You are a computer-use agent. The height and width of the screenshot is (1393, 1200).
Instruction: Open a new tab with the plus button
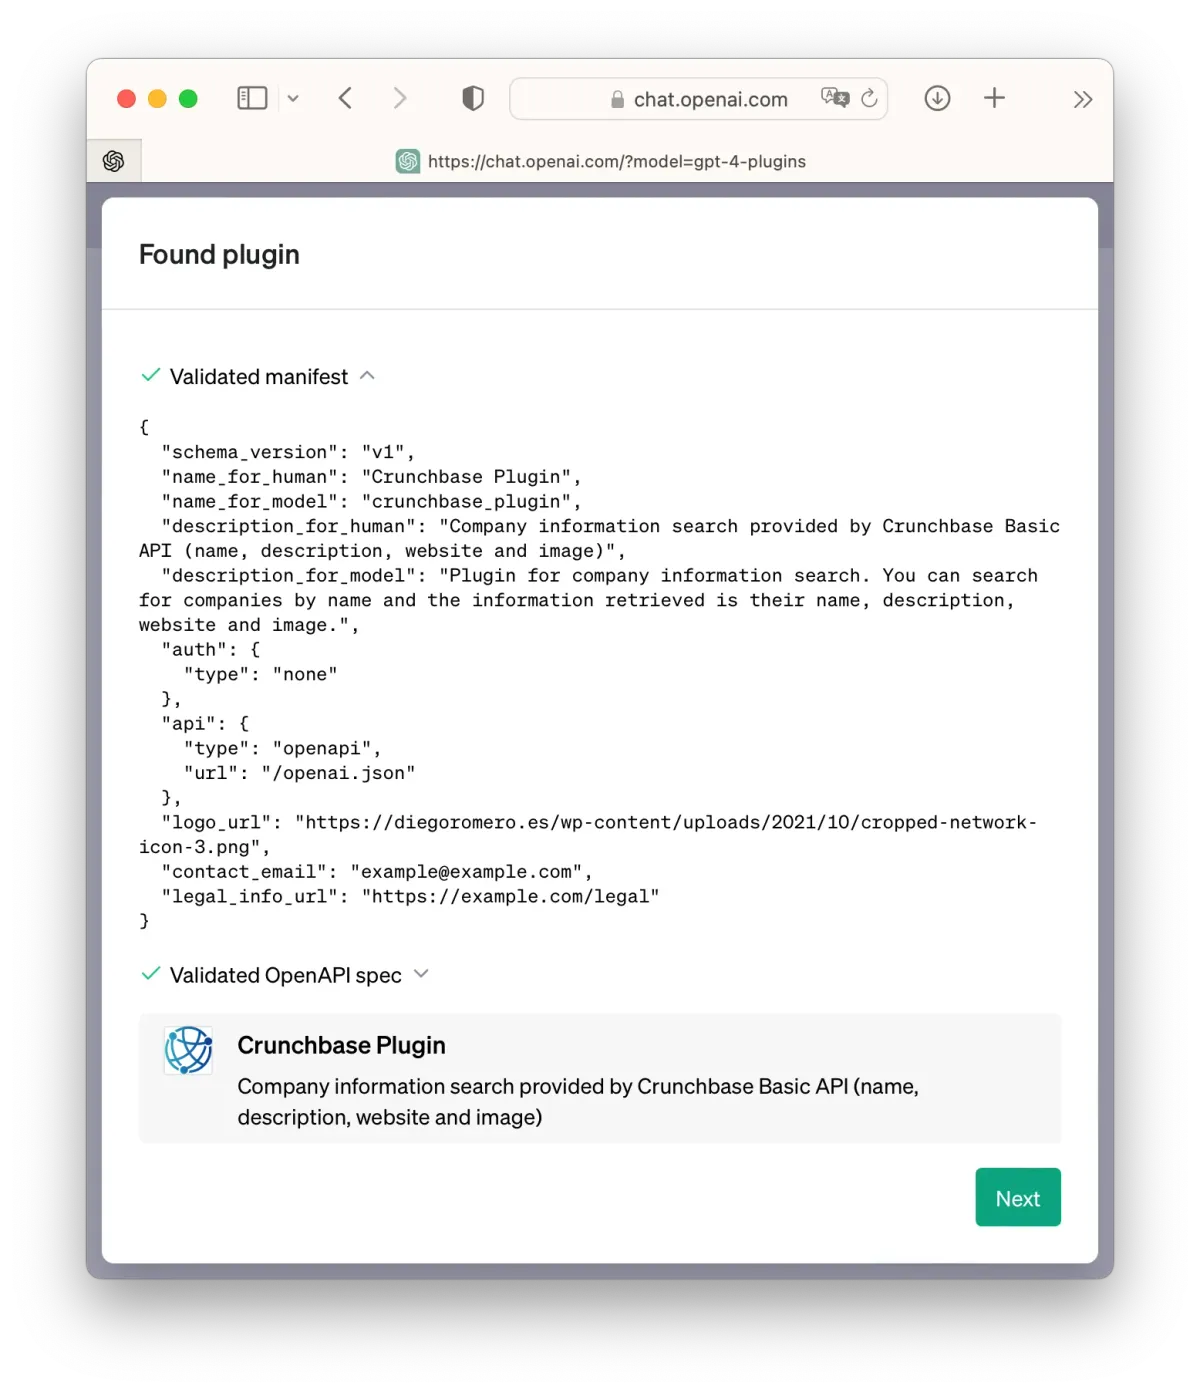(x=994, y=98)
